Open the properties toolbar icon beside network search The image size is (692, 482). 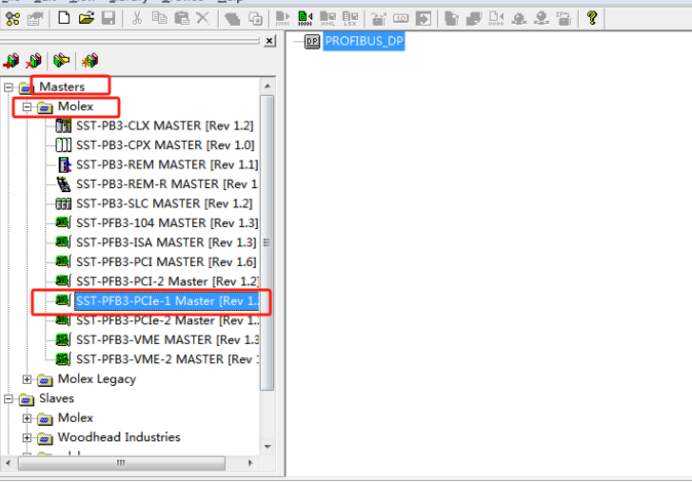[35, 19]
